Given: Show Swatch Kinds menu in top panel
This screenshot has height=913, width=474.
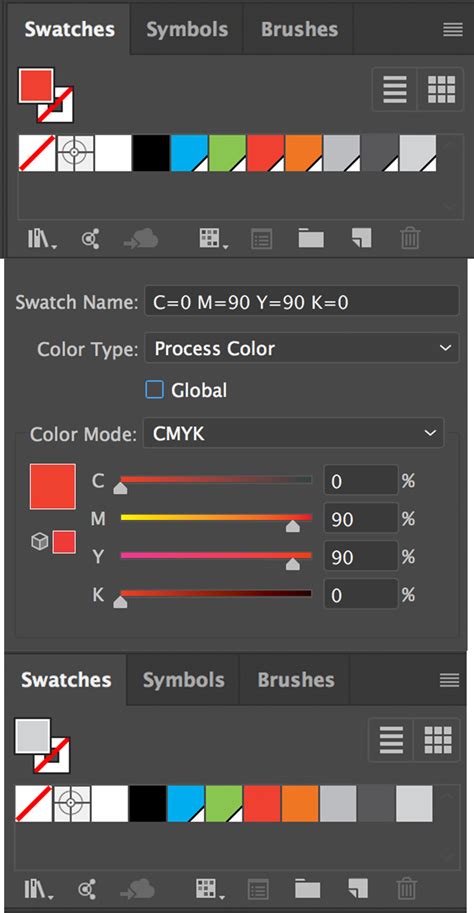Looking at the screenshot, I should [x=214, y=238].
